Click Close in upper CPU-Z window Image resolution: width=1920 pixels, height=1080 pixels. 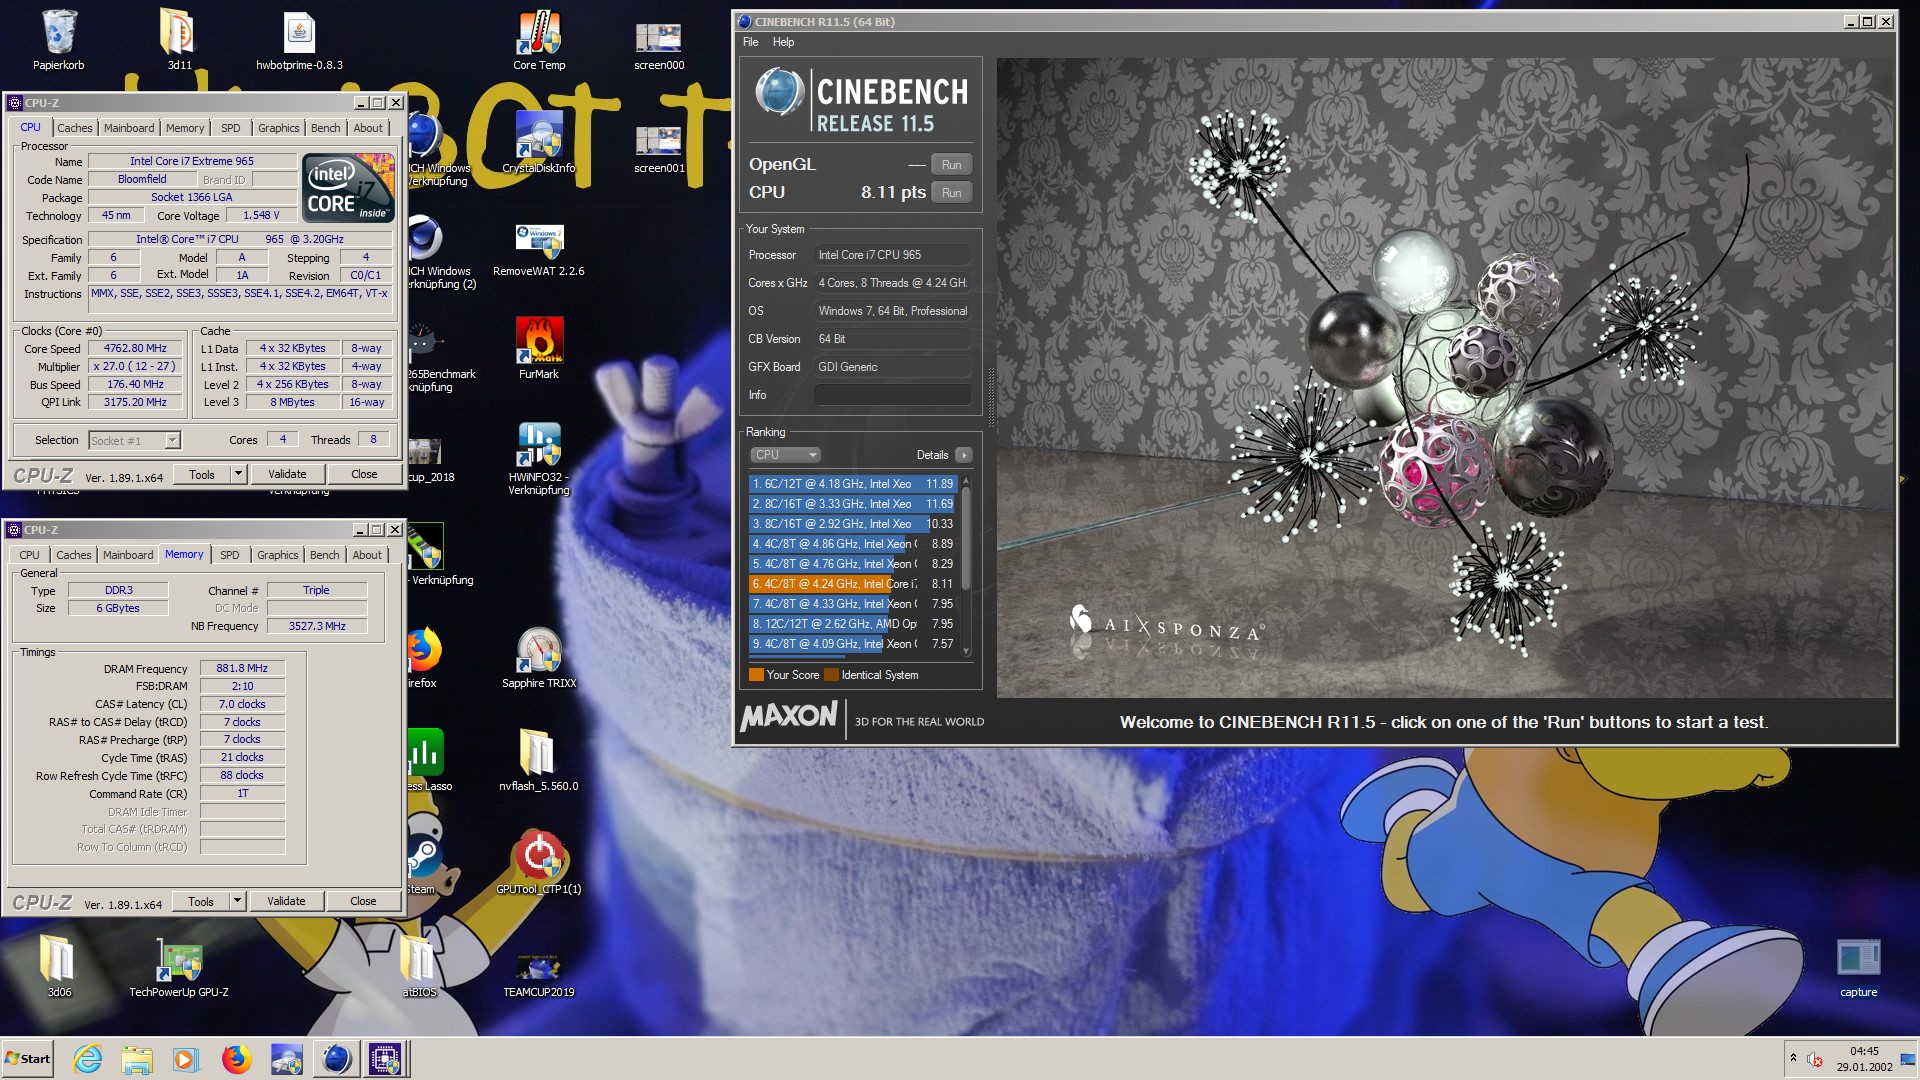tap(364, 474)
